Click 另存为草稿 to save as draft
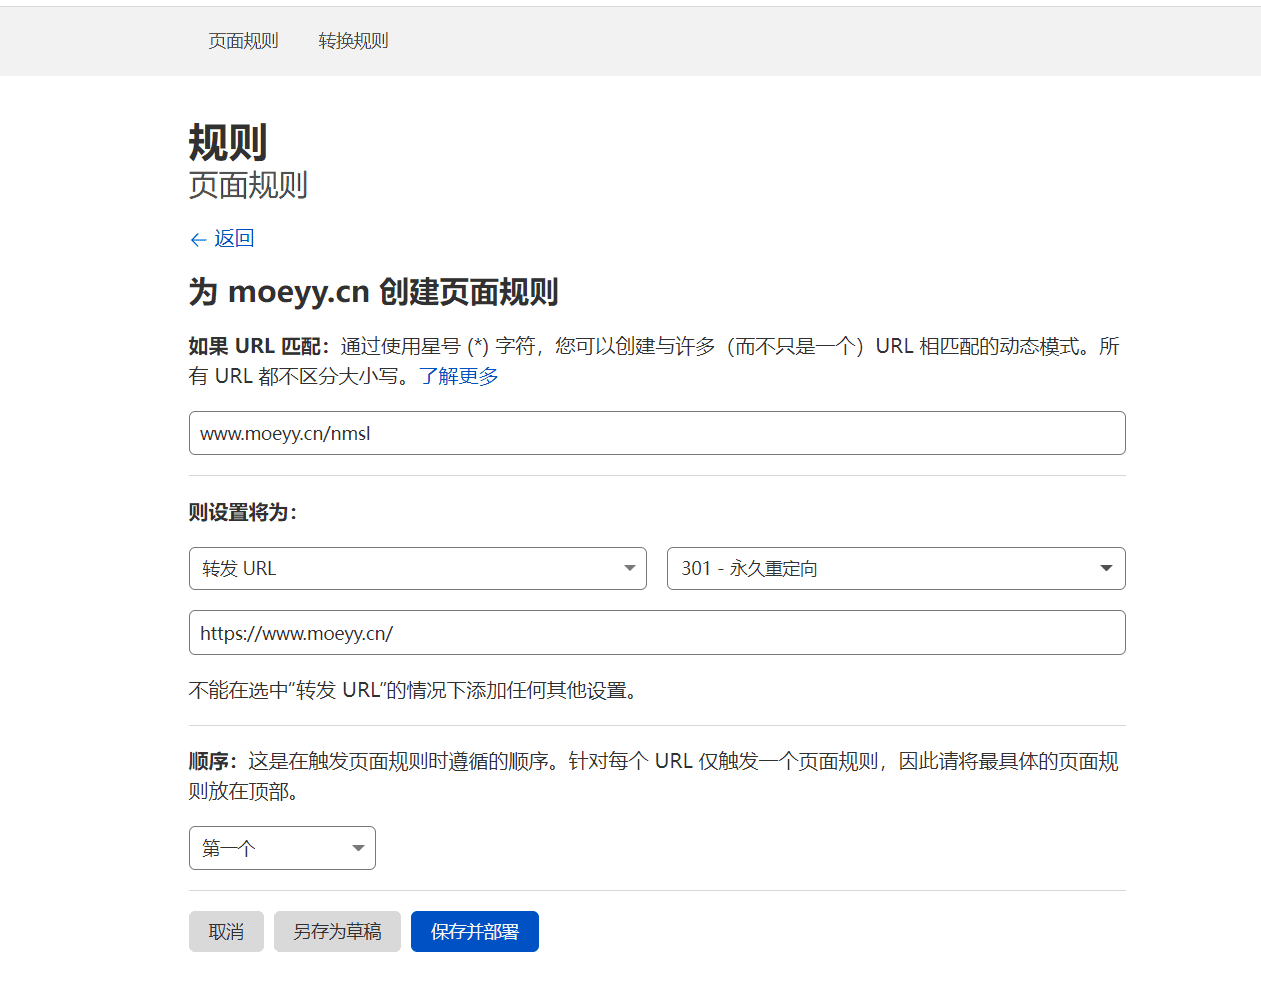Viewport: 1261px width, 996px height. 337,932
